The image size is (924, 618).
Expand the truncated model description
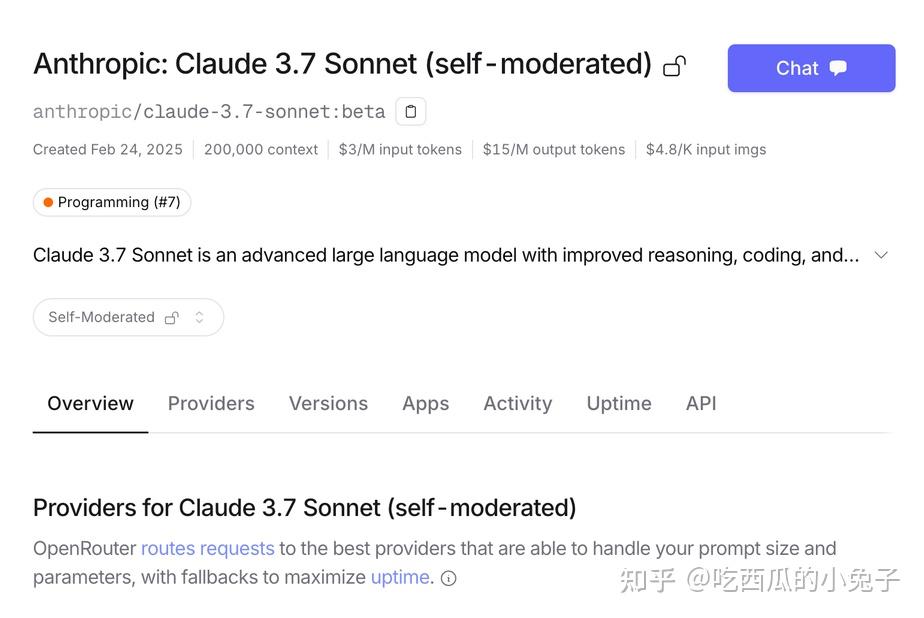tap(881, 255)
